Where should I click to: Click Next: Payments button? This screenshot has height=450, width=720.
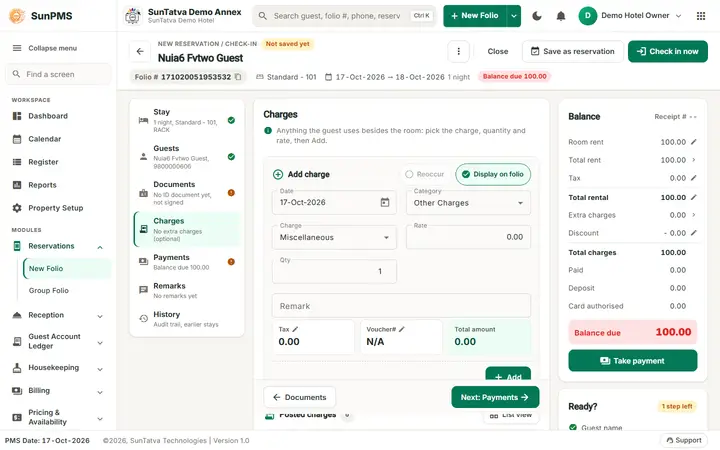click(x=495, y=397)
